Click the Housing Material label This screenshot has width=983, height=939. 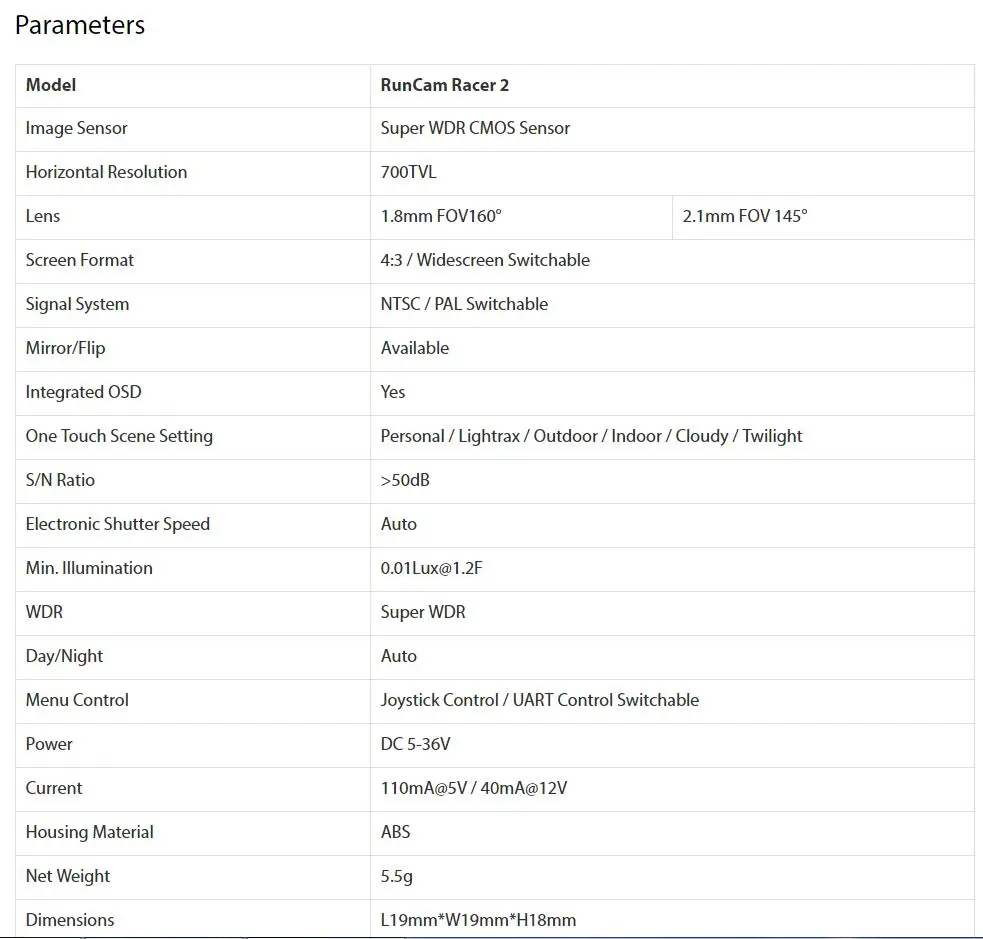(90, 832)
